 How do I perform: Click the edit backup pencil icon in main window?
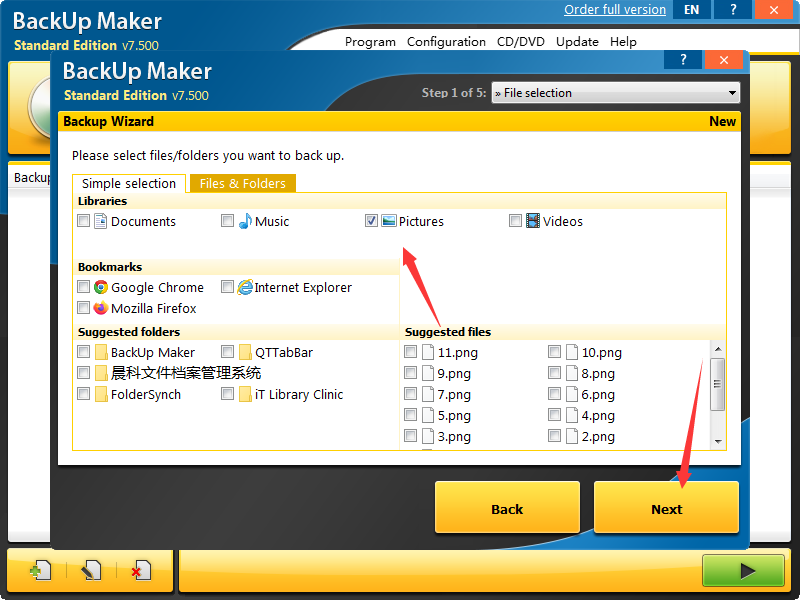point(91,570)
